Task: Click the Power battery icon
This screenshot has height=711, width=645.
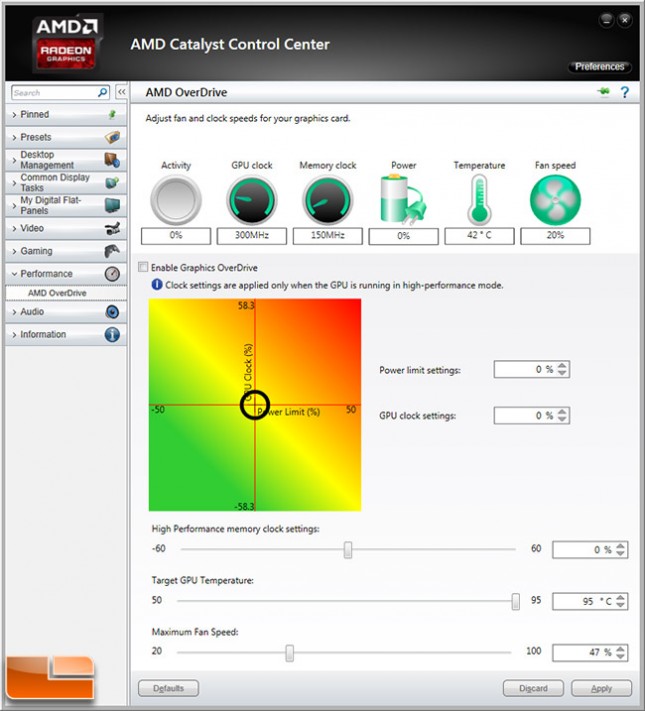Action: (403, 200)
